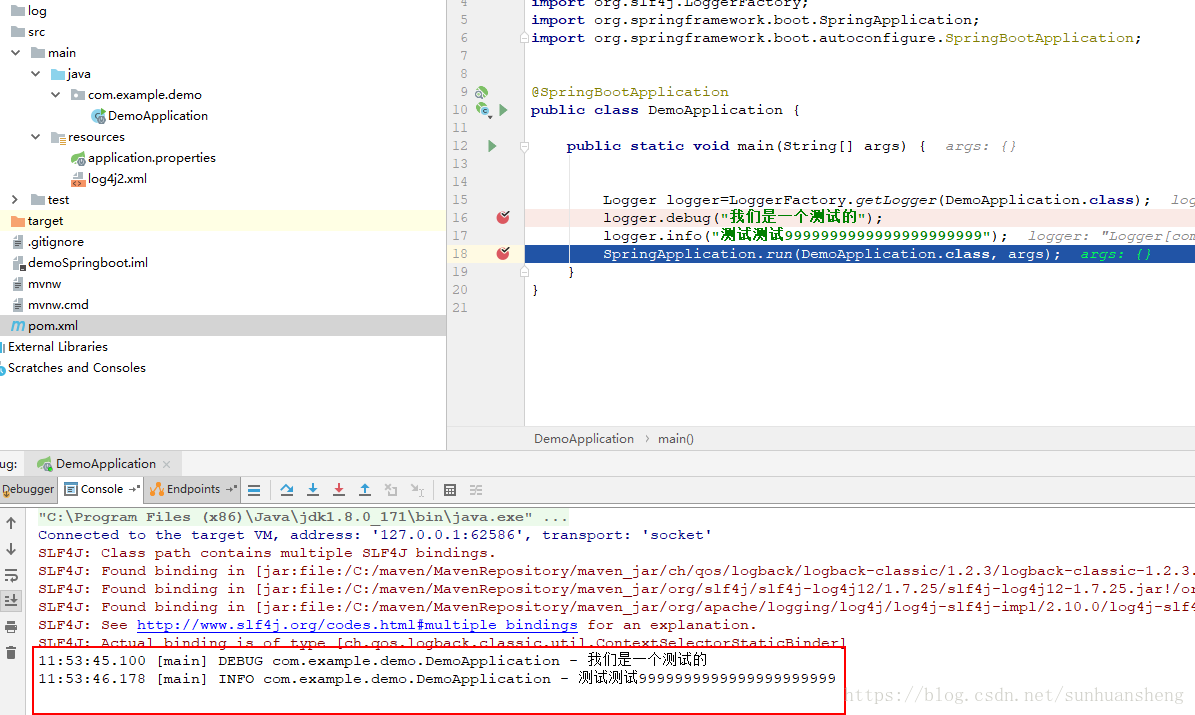Click the 'Connected to the target VM' line
Screen dimensions: 1195x715
pyautogui.click(x=375, y=535)
